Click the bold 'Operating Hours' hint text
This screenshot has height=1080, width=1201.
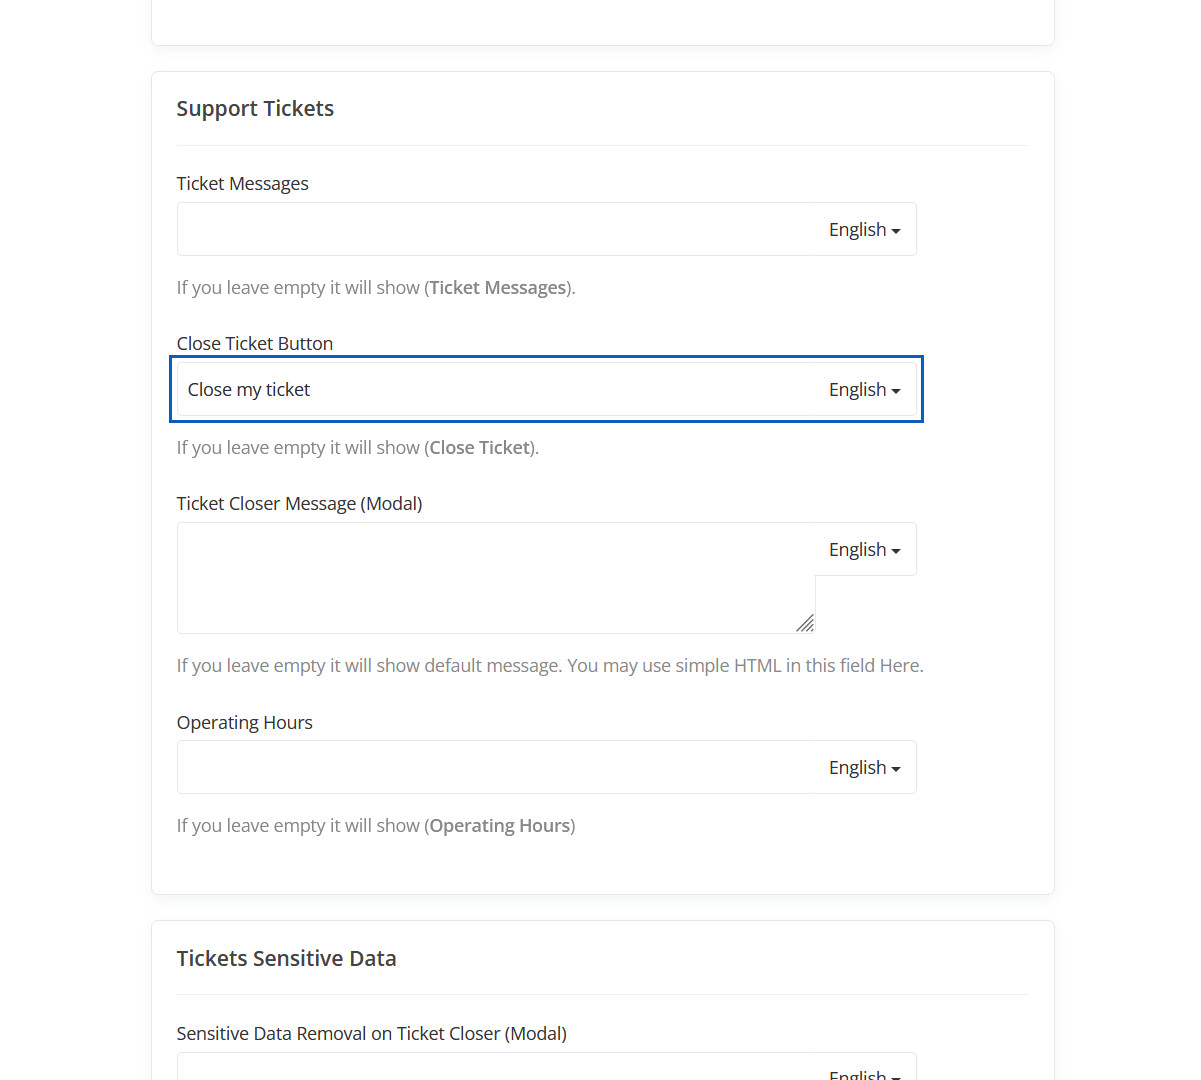499,826
